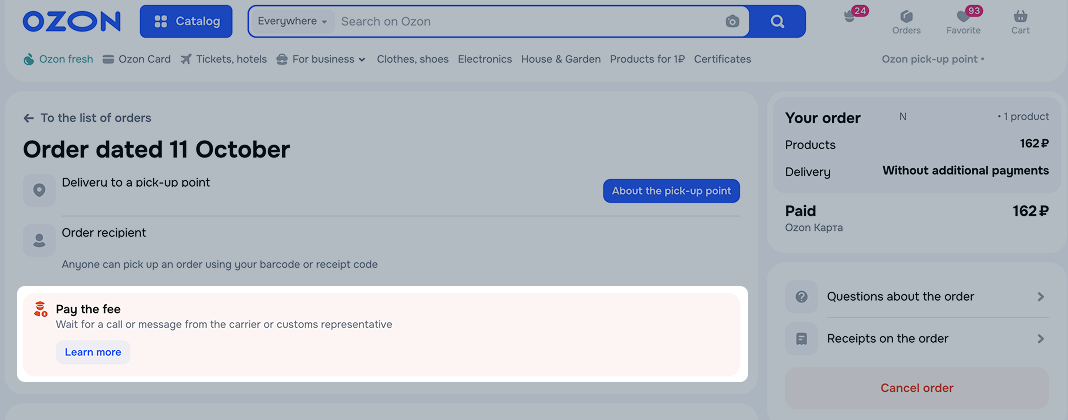Focus the Search on Ozon field

(x=525, y=21)
